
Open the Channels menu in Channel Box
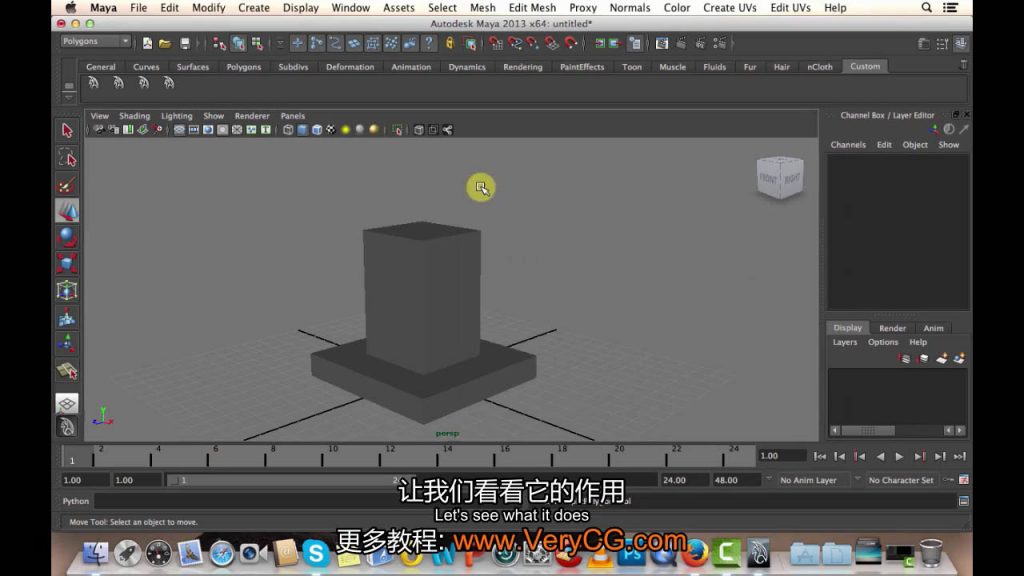click(848, 144)
